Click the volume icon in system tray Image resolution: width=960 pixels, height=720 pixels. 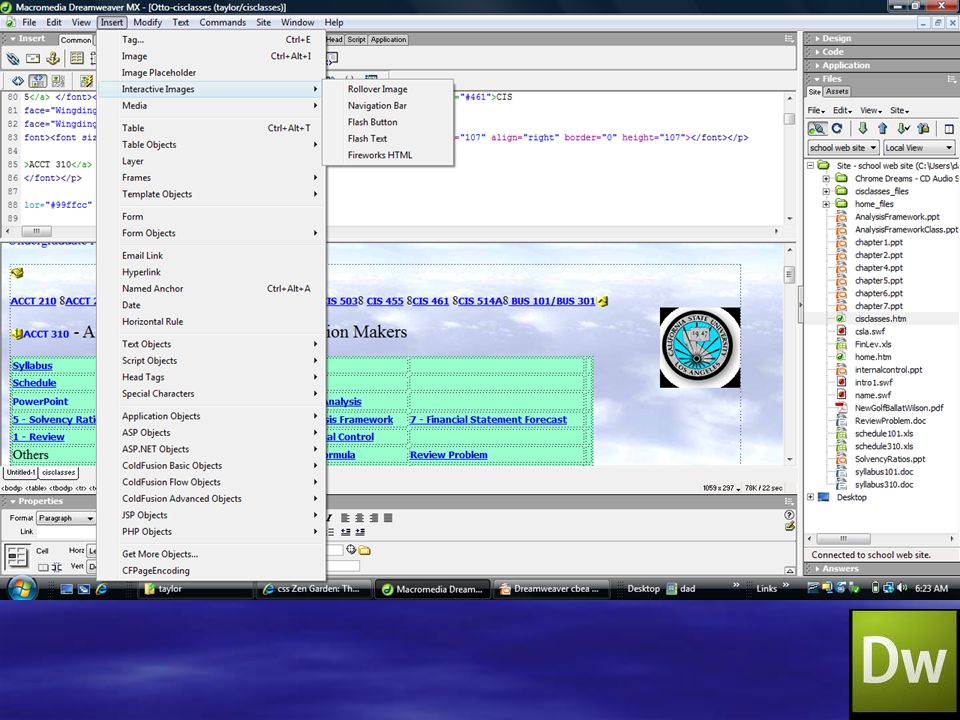coord(901,588)
